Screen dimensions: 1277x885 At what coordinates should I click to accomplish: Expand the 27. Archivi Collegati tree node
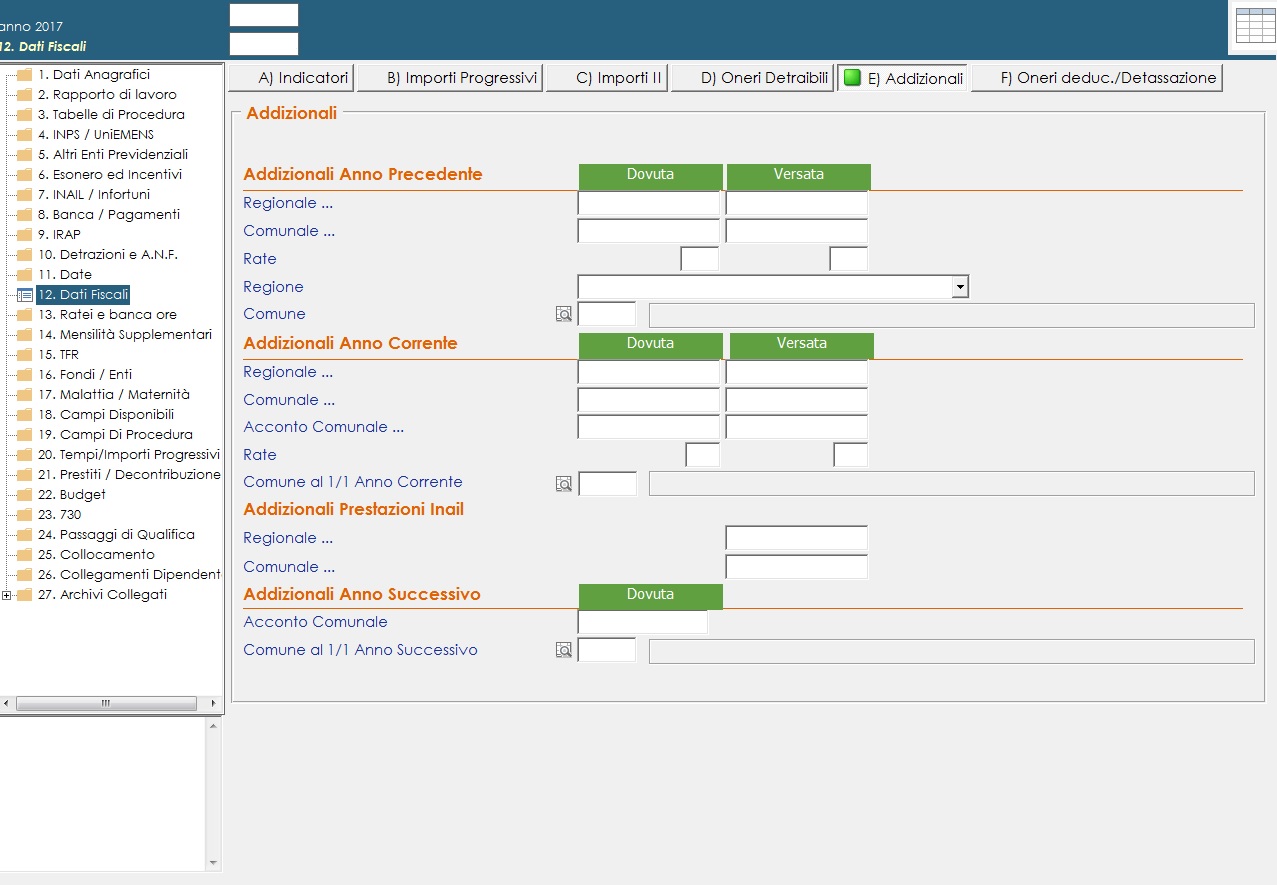coord(7,595)
